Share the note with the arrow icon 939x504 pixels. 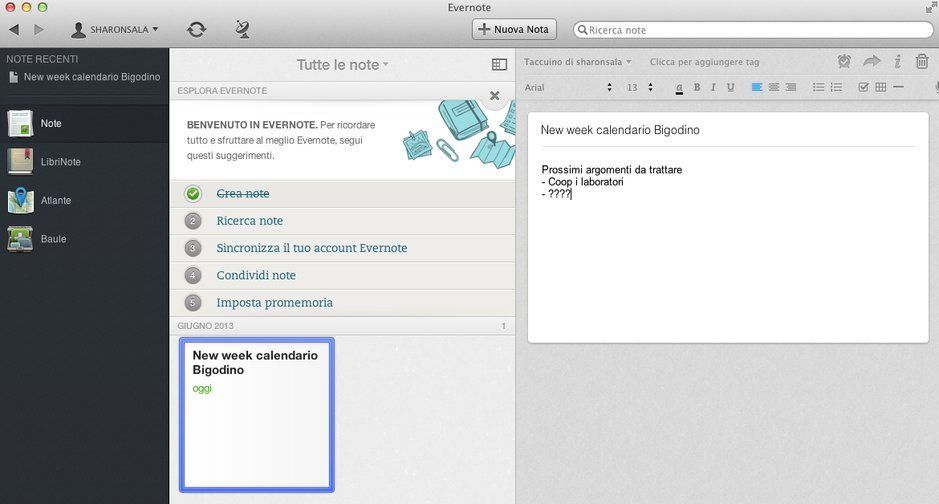coord(871,61)
